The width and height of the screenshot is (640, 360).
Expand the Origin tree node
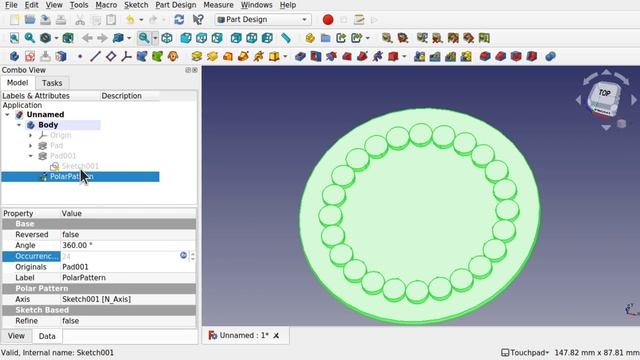click(x=31, y=135)
